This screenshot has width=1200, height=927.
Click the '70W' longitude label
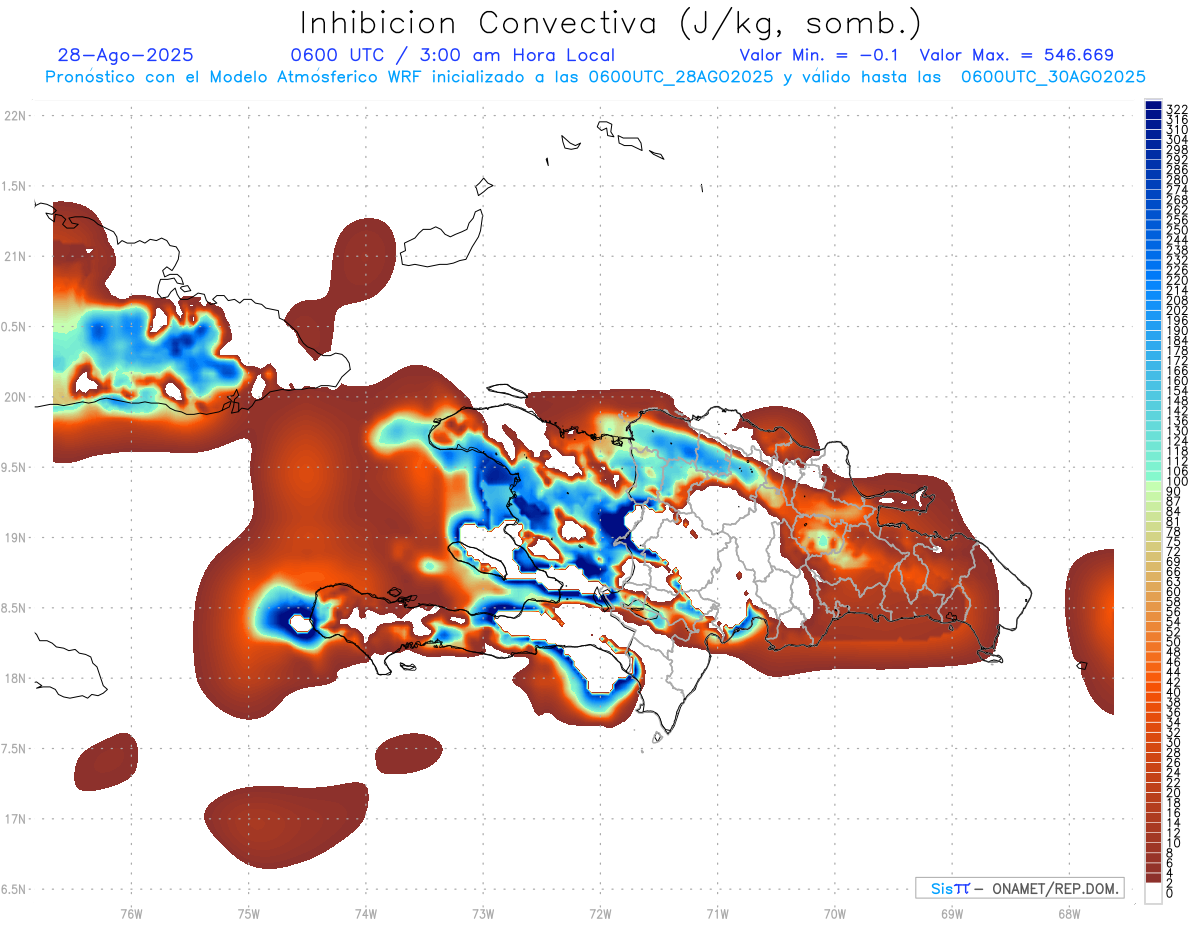pyautogui.click(x=835, y=912)
